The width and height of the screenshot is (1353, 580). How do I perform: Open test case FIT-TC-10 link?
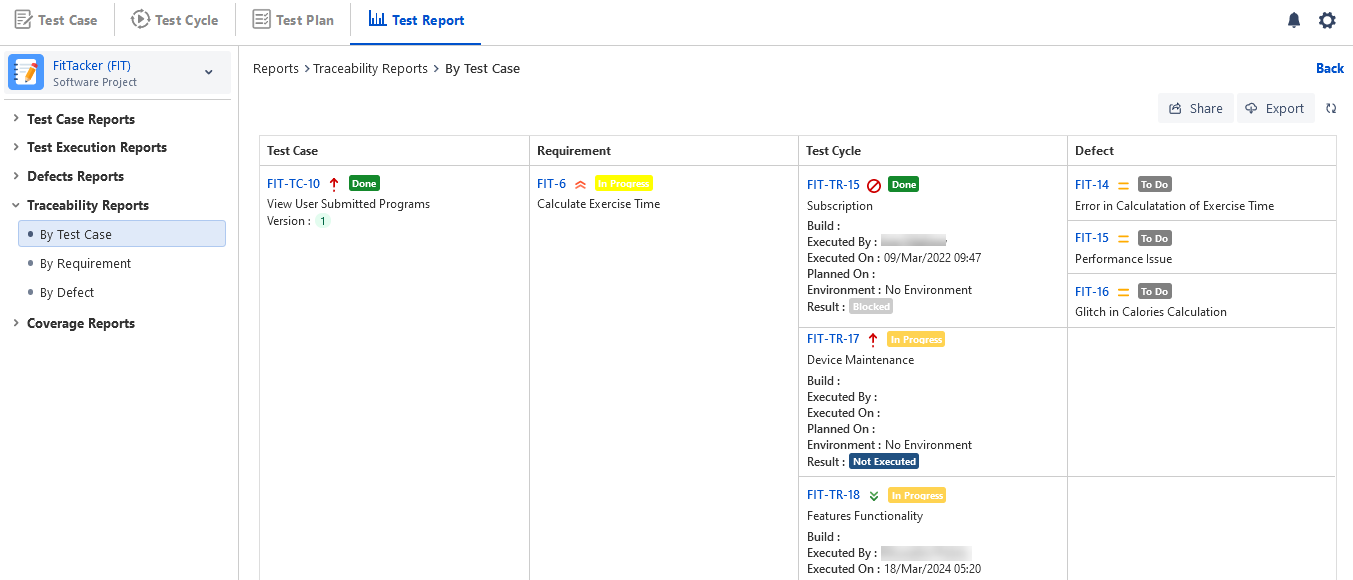point(294,184)
